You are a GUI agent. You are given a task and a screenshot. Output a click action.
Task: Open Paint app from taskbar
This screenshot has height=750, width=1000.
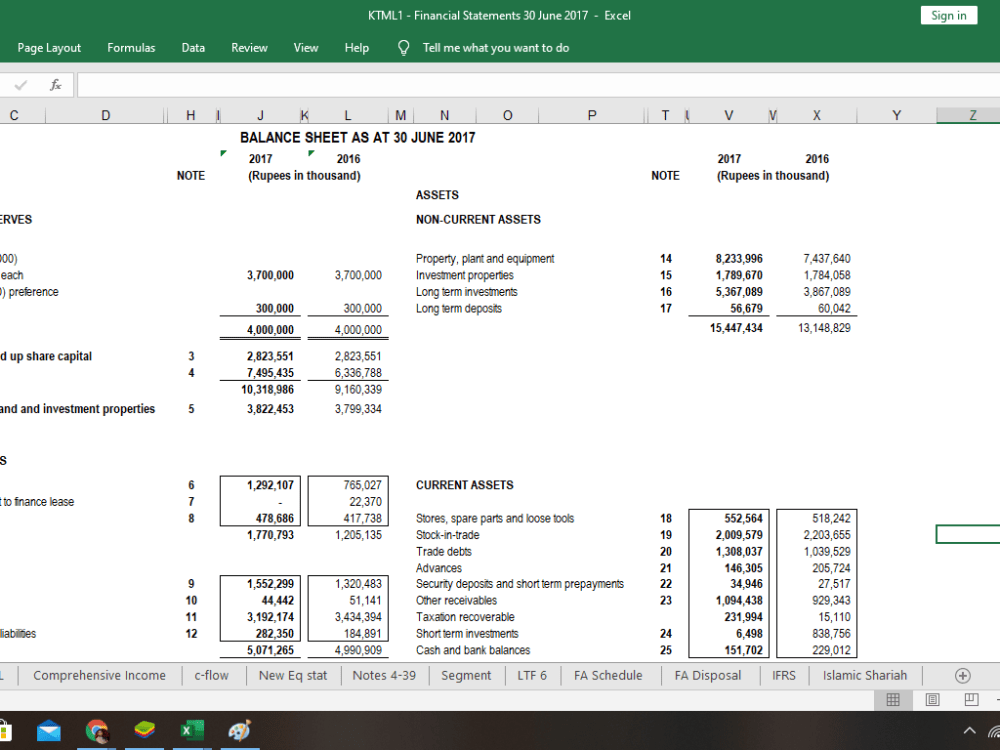tap(240, 731)
